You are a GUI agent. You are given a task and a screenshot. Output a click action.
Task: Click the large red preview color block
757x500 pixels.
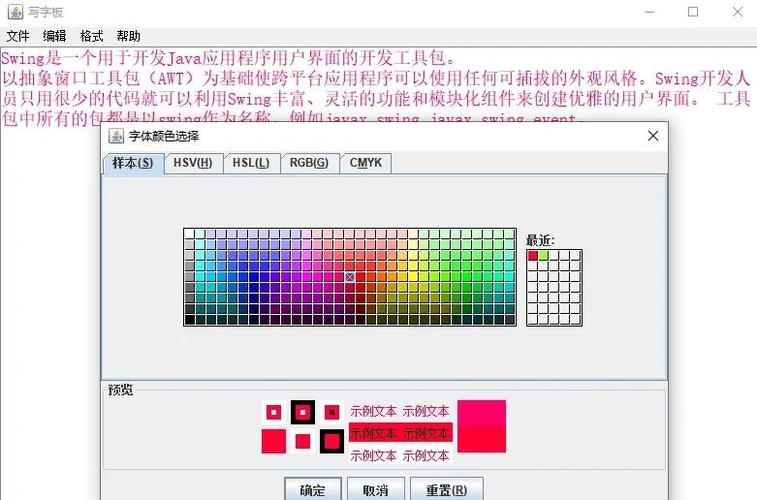[x=481, y=427]
